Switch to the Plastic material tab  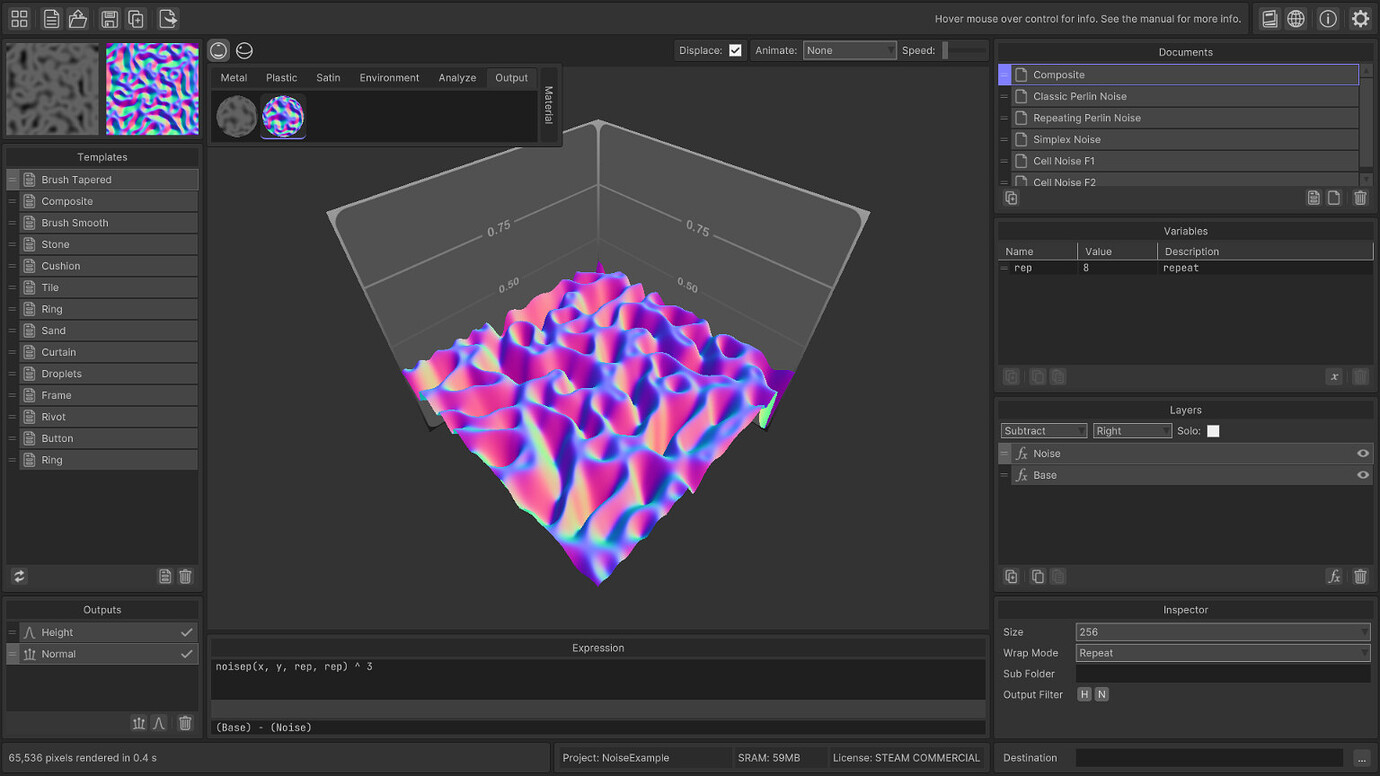281,77
